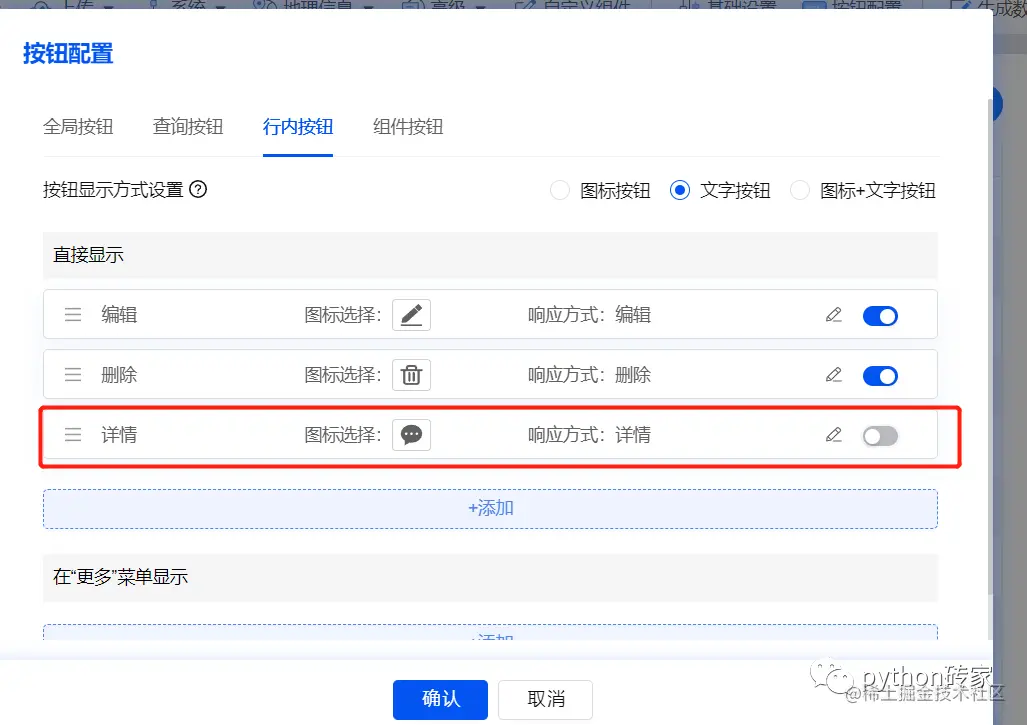This screenshot has width=1027, height=725.
Task: Disable the toggle switch on the 删除 row
Action: coord(880,375)
